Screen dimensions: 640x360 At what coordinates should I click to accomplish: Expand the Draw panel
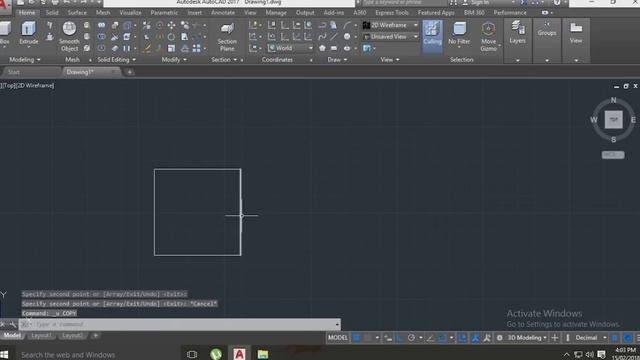[x=337, y=60]
